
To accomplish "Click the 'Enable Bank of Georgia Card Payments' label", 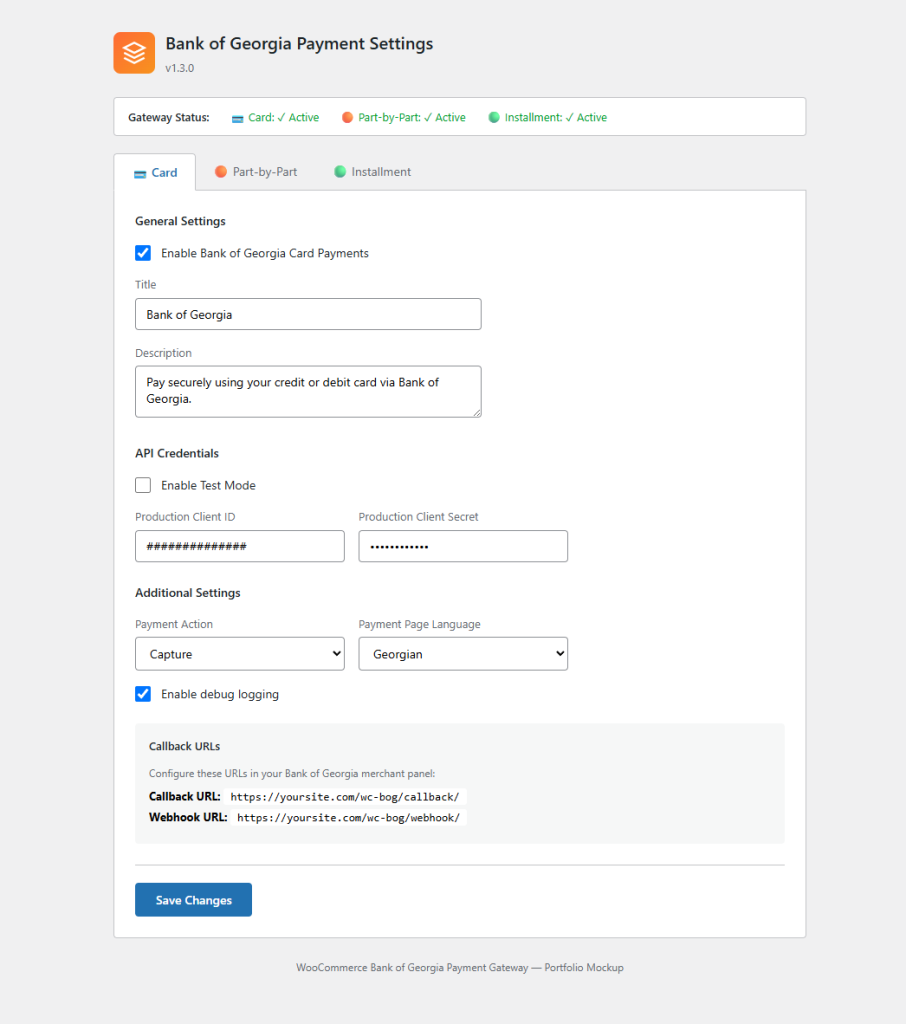I will tap(265, 253).
